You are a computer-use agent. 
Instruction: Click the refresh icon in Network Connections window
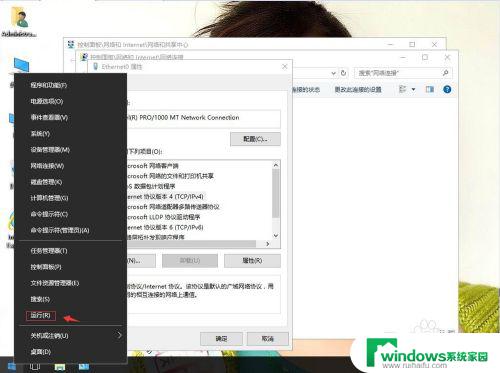click(x=343, y=73)
